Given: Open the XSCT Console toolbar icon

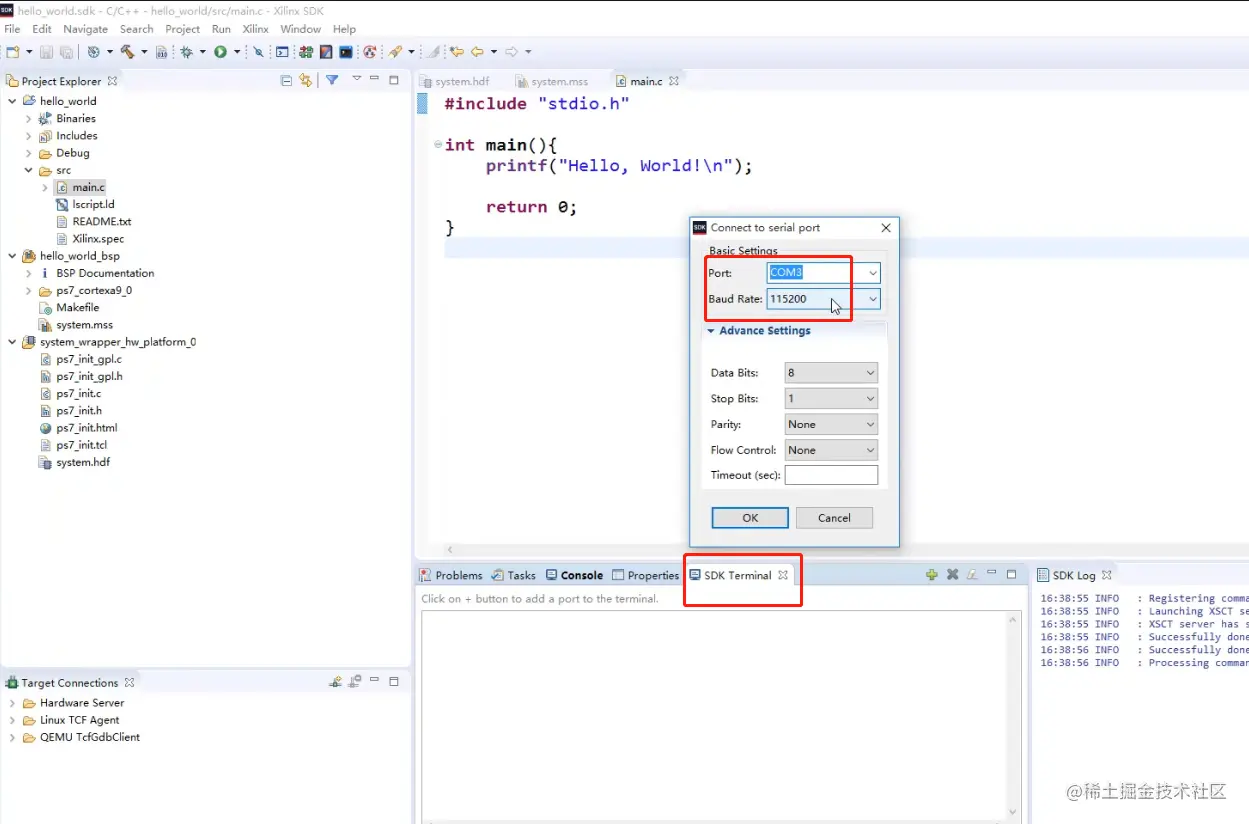Looking at the screenshot, I should point(282,52).
